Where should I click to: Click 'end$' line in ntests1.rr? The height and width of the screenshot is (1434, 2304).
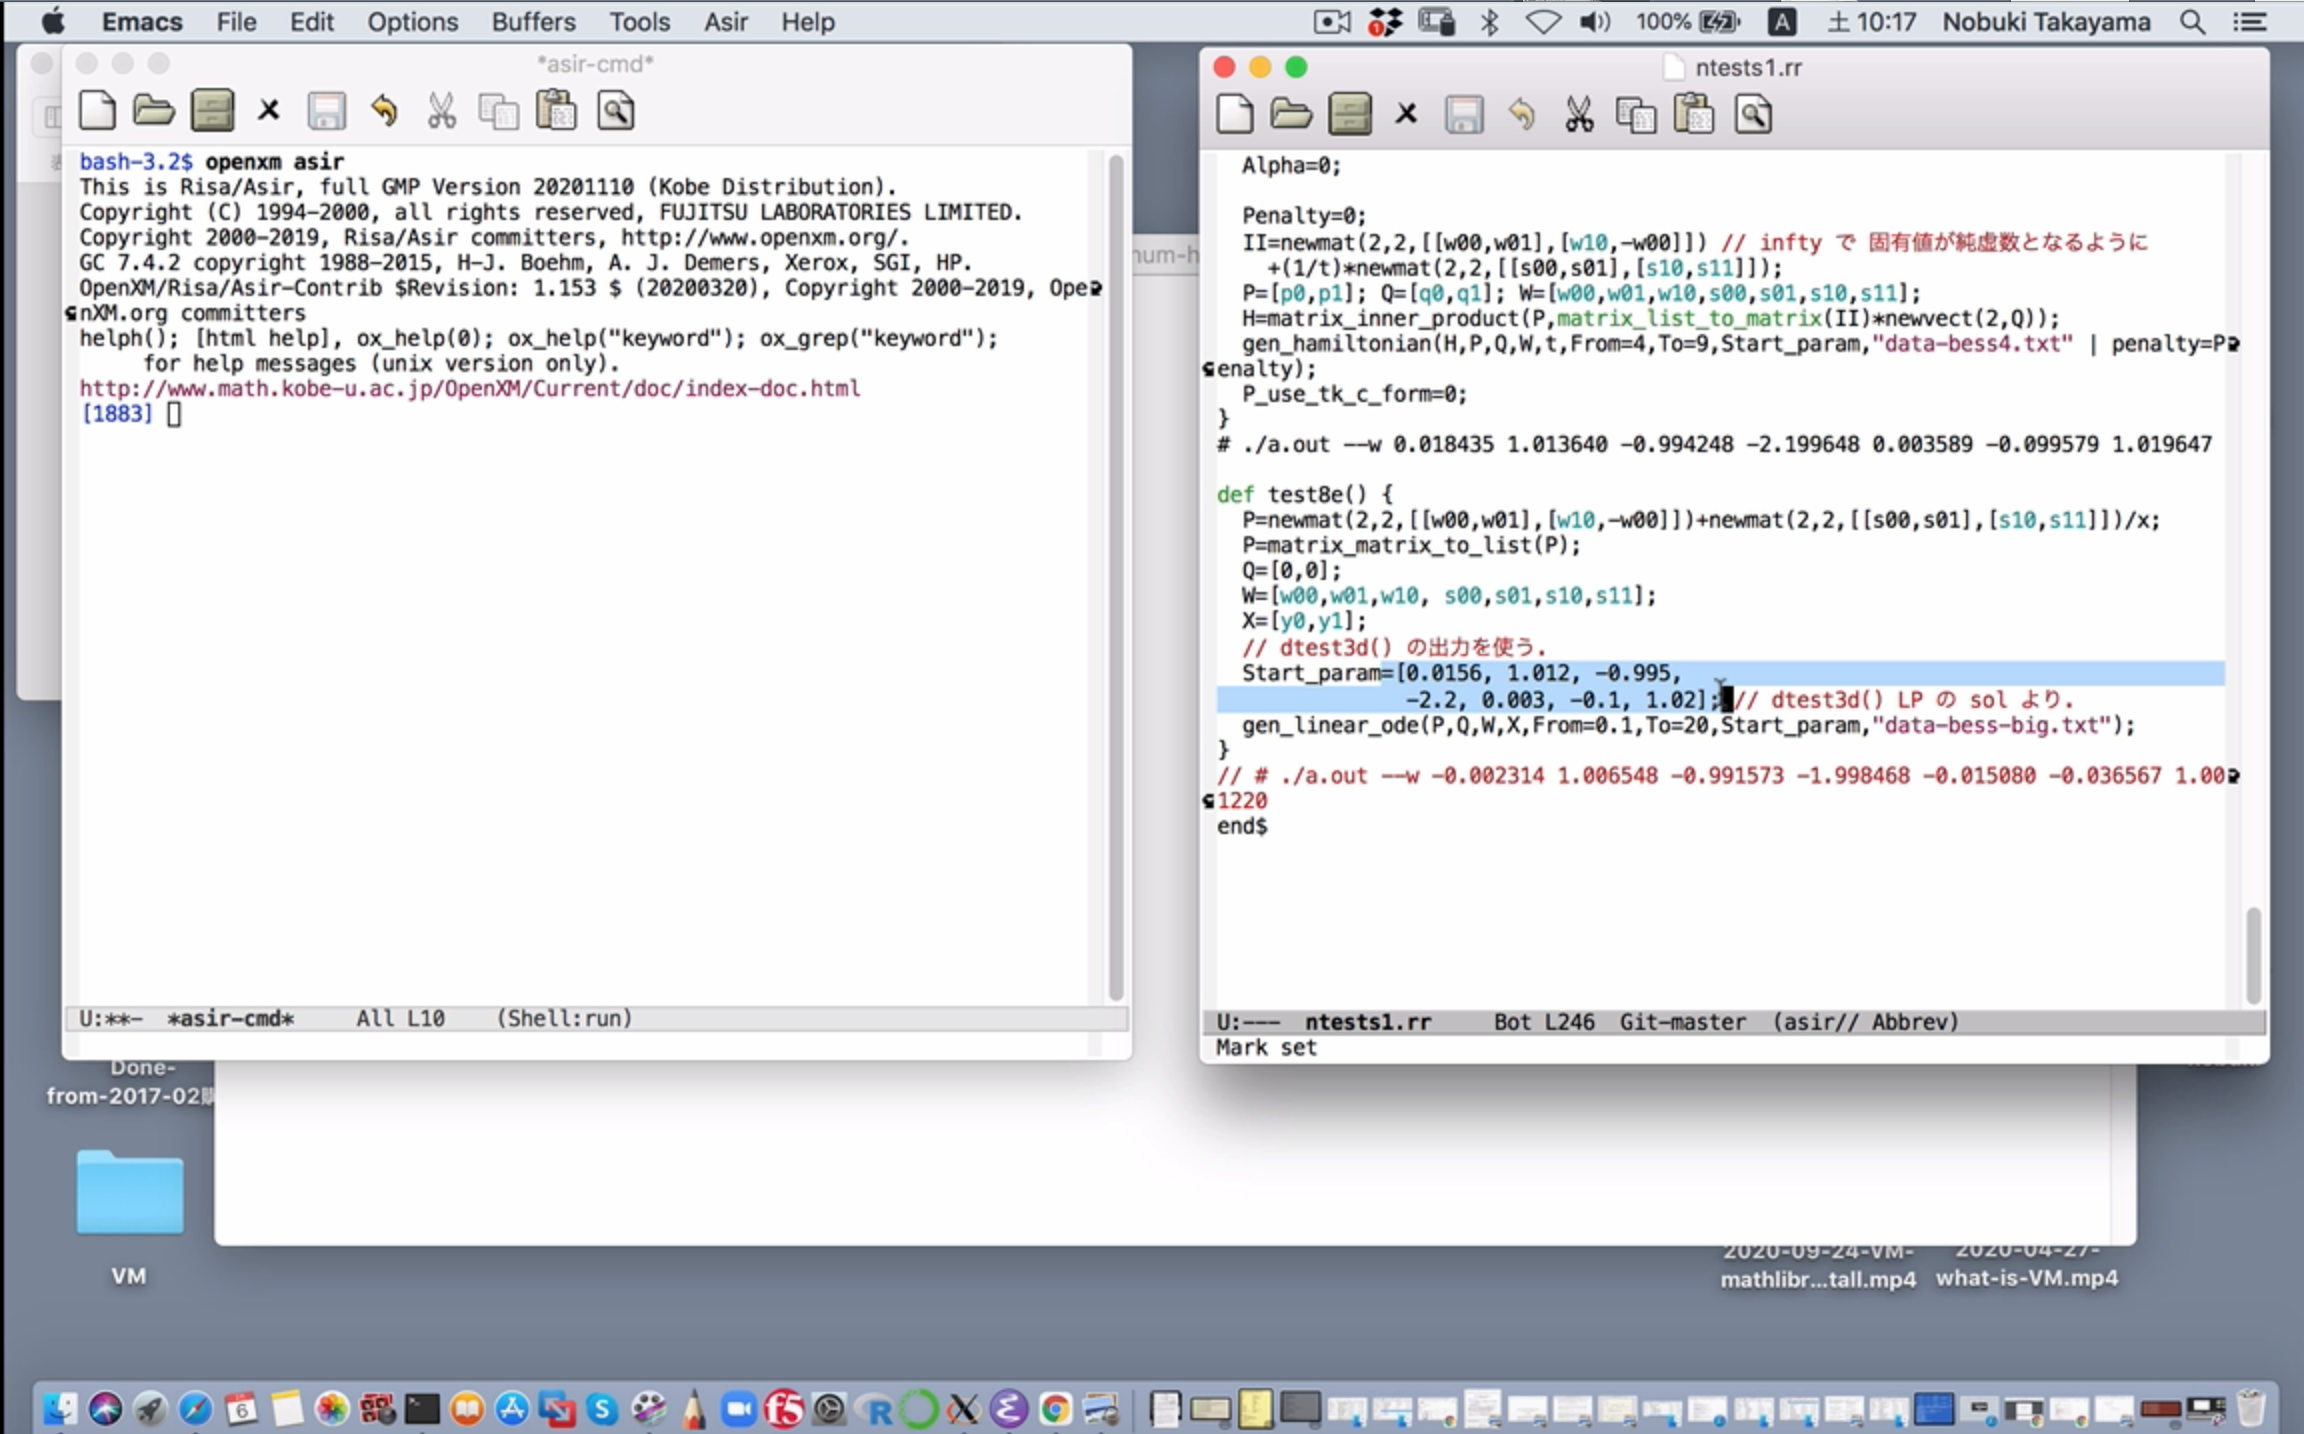[1242, 826]
